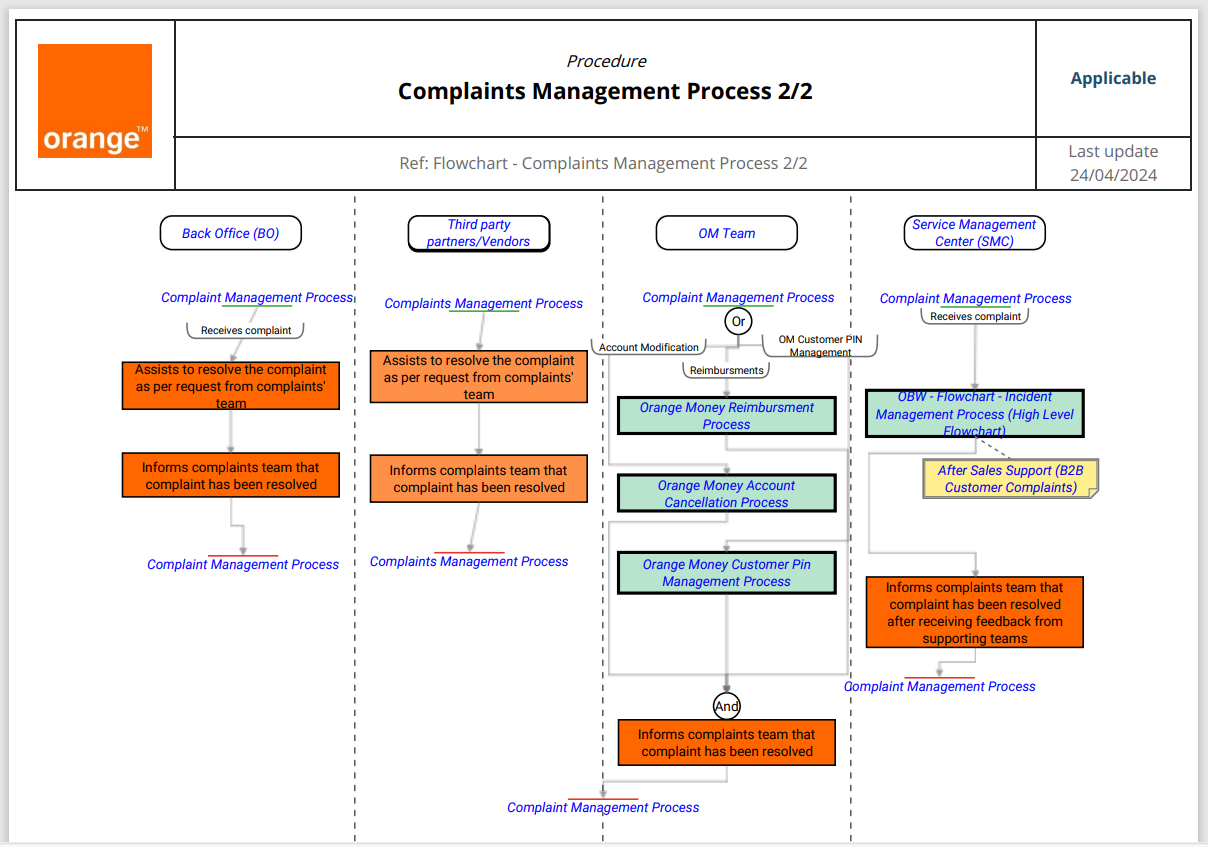Image resolution: width=1208 pixels, height=847 pixels.
Task: Click 'Receives complaint' label under Back Office
Action: 246,330
